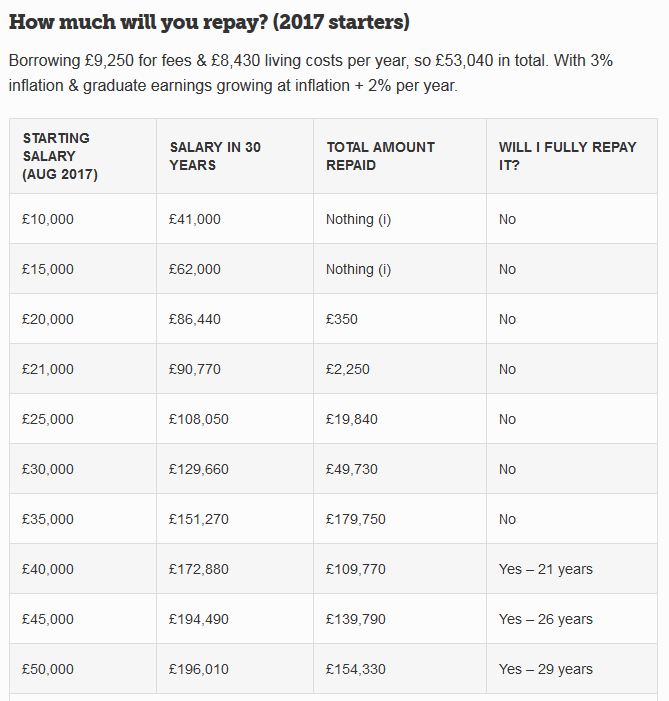Select the Salary in 30 Years header
Screen dimensions: 669x701
coord(235,156)
